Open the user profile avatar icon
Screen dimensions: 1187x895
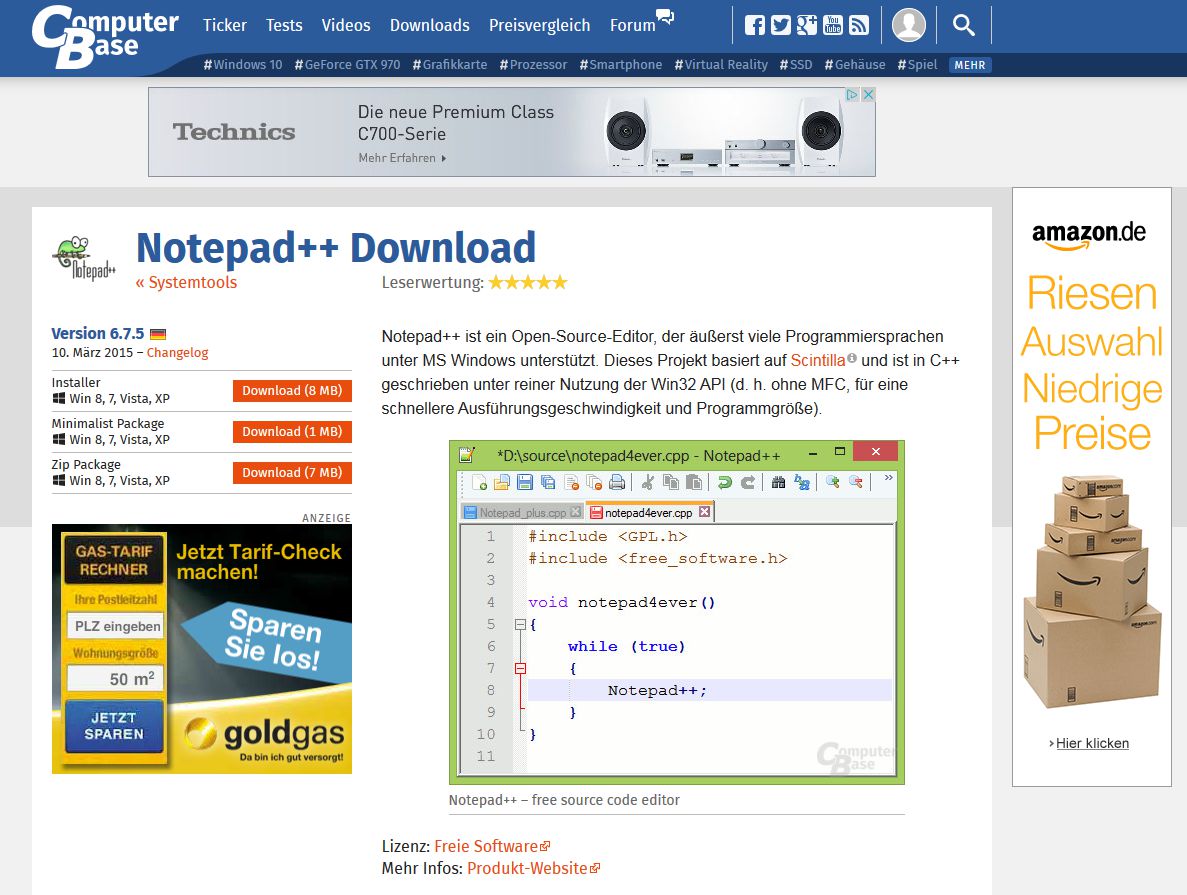(908, 25)
